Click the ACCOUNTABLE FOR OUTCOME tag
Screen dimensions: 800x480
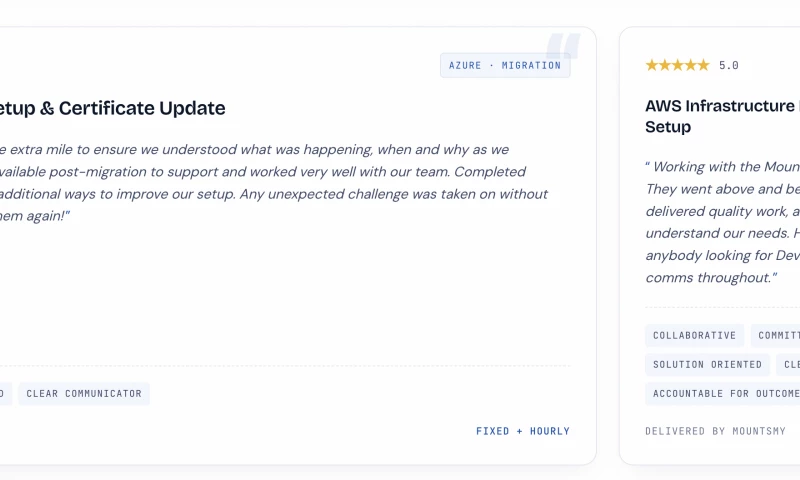[x=722, y=393]
